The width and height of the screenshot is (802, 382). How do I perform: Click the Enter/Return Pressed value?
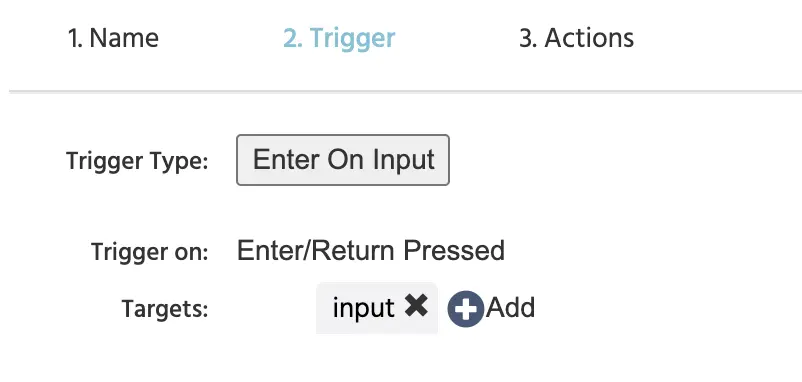[x=371, y=251]
